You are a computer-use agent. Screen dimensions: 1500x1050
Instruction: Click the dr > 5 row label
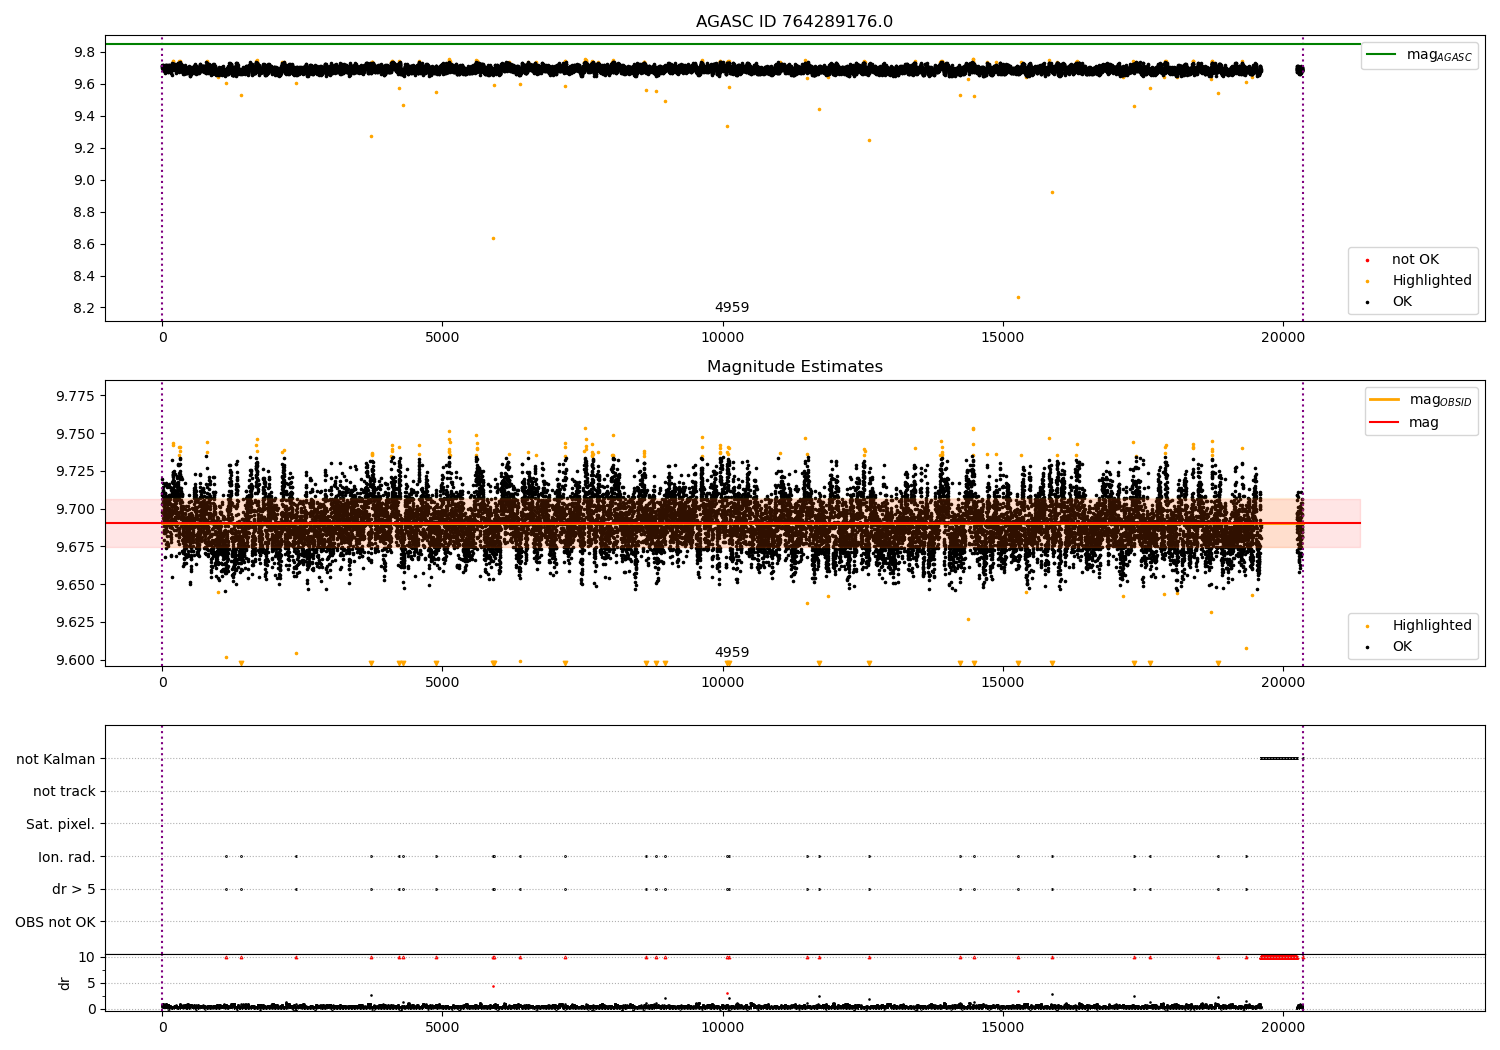click(74, 890)
